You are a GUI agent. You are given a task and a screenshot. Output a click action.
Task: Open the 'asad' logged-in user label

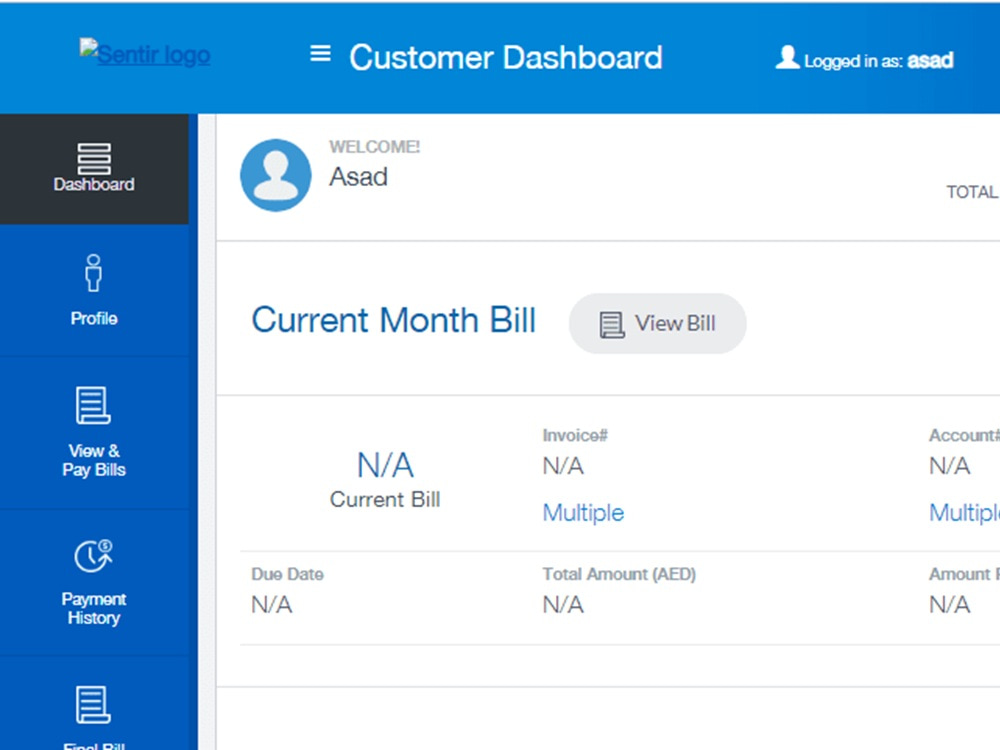pos(930,61)
